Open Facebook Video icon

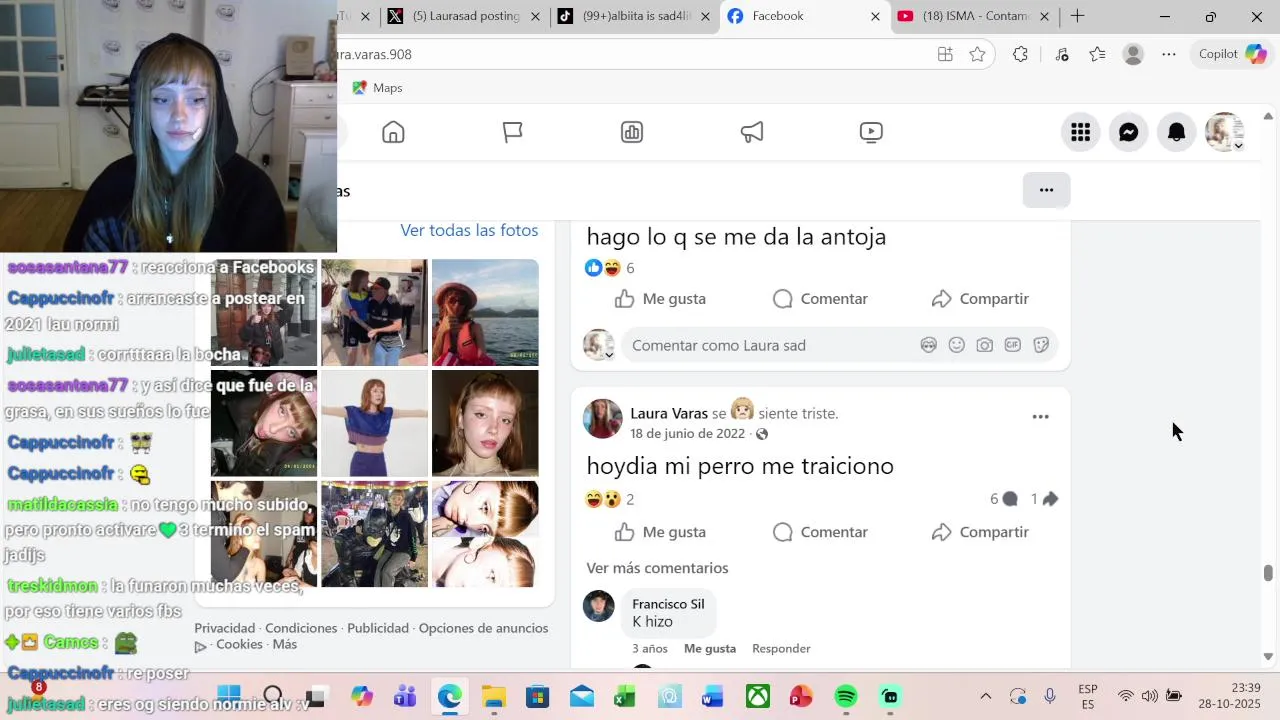point(871,132)
